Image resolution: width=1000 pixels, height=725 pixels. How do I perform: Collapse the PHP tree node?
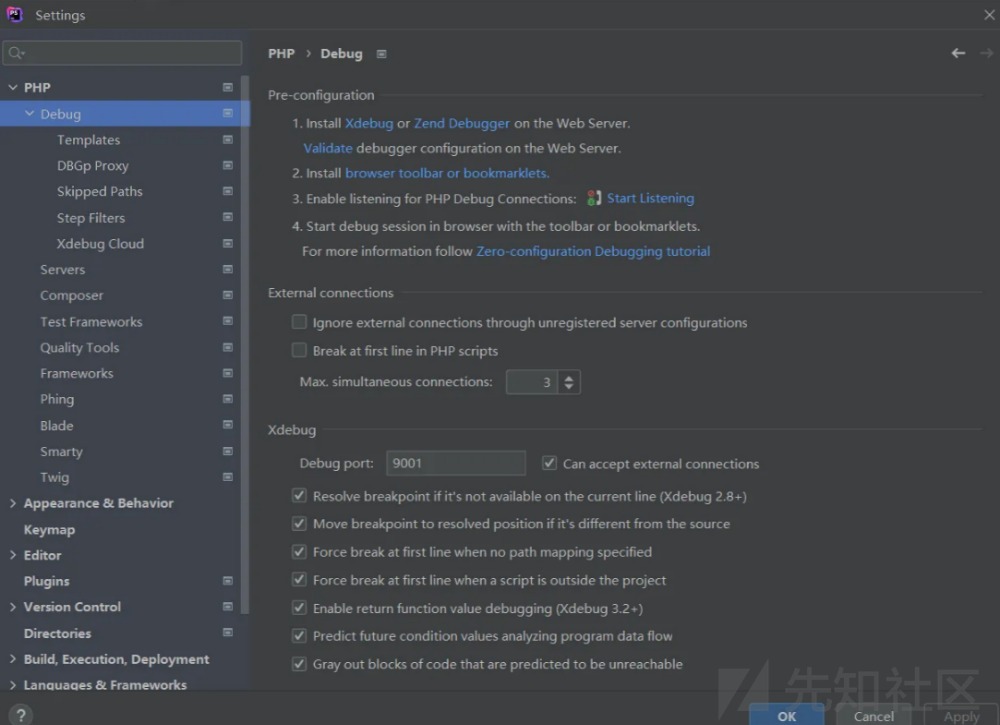[x=12, y=88]
